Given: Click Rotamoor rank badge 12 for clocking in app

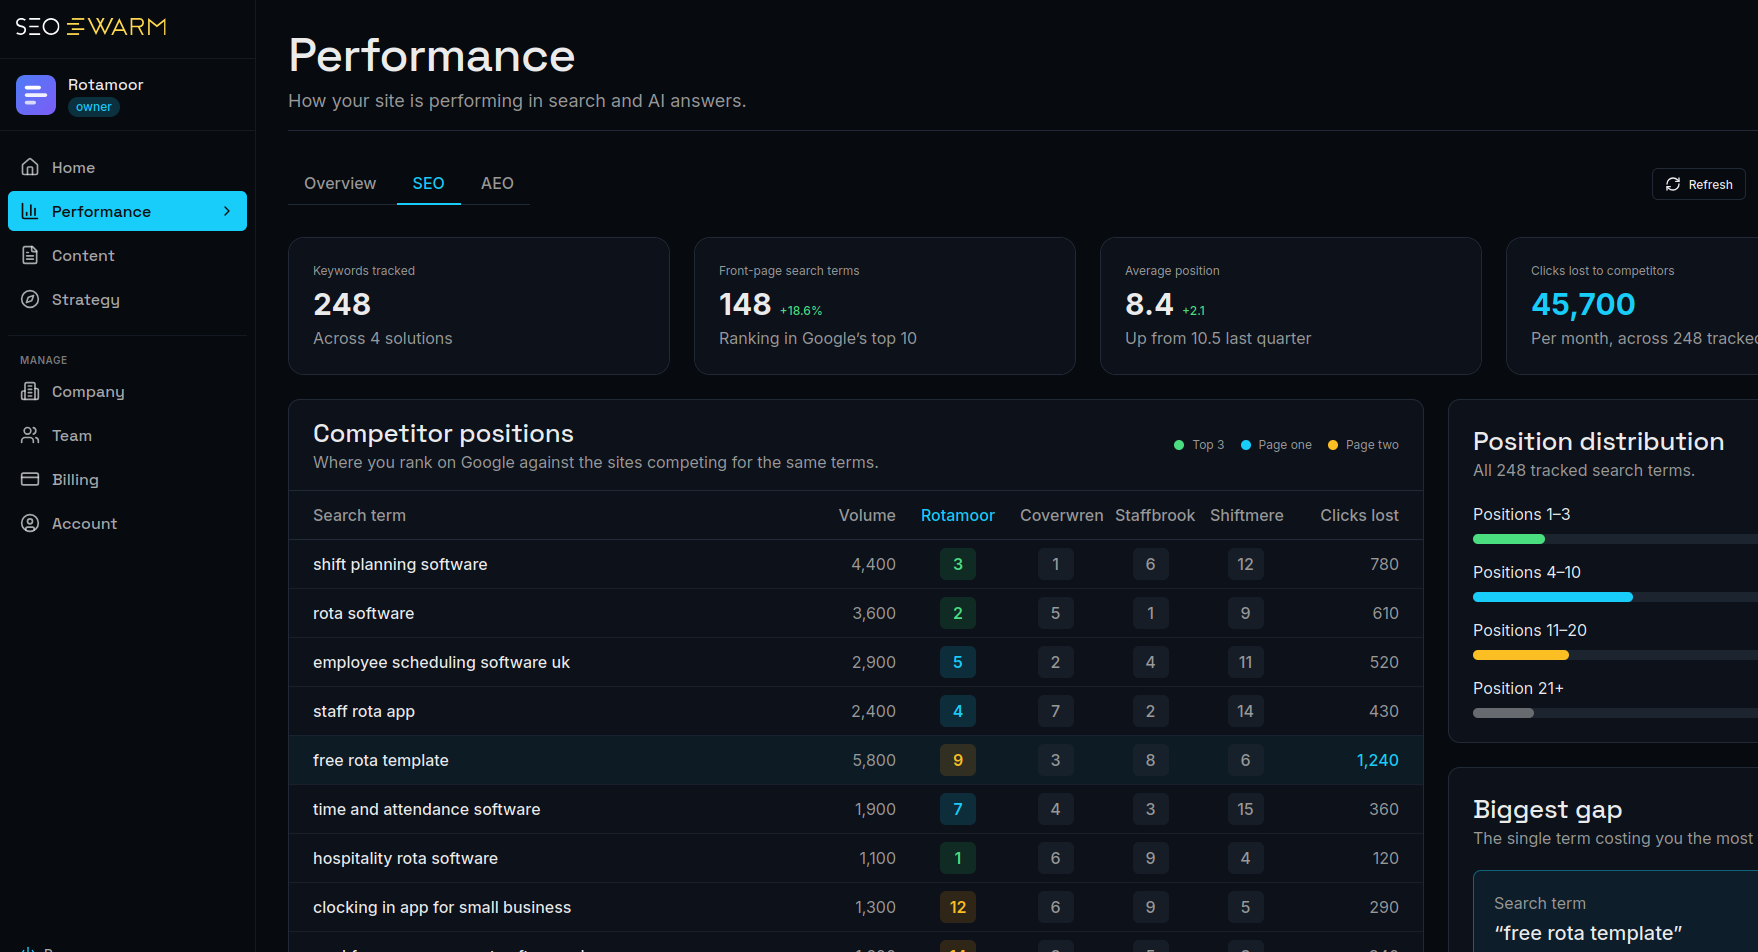Looking at the screenshot, I should pyautogui.click(x=958, y=907).
